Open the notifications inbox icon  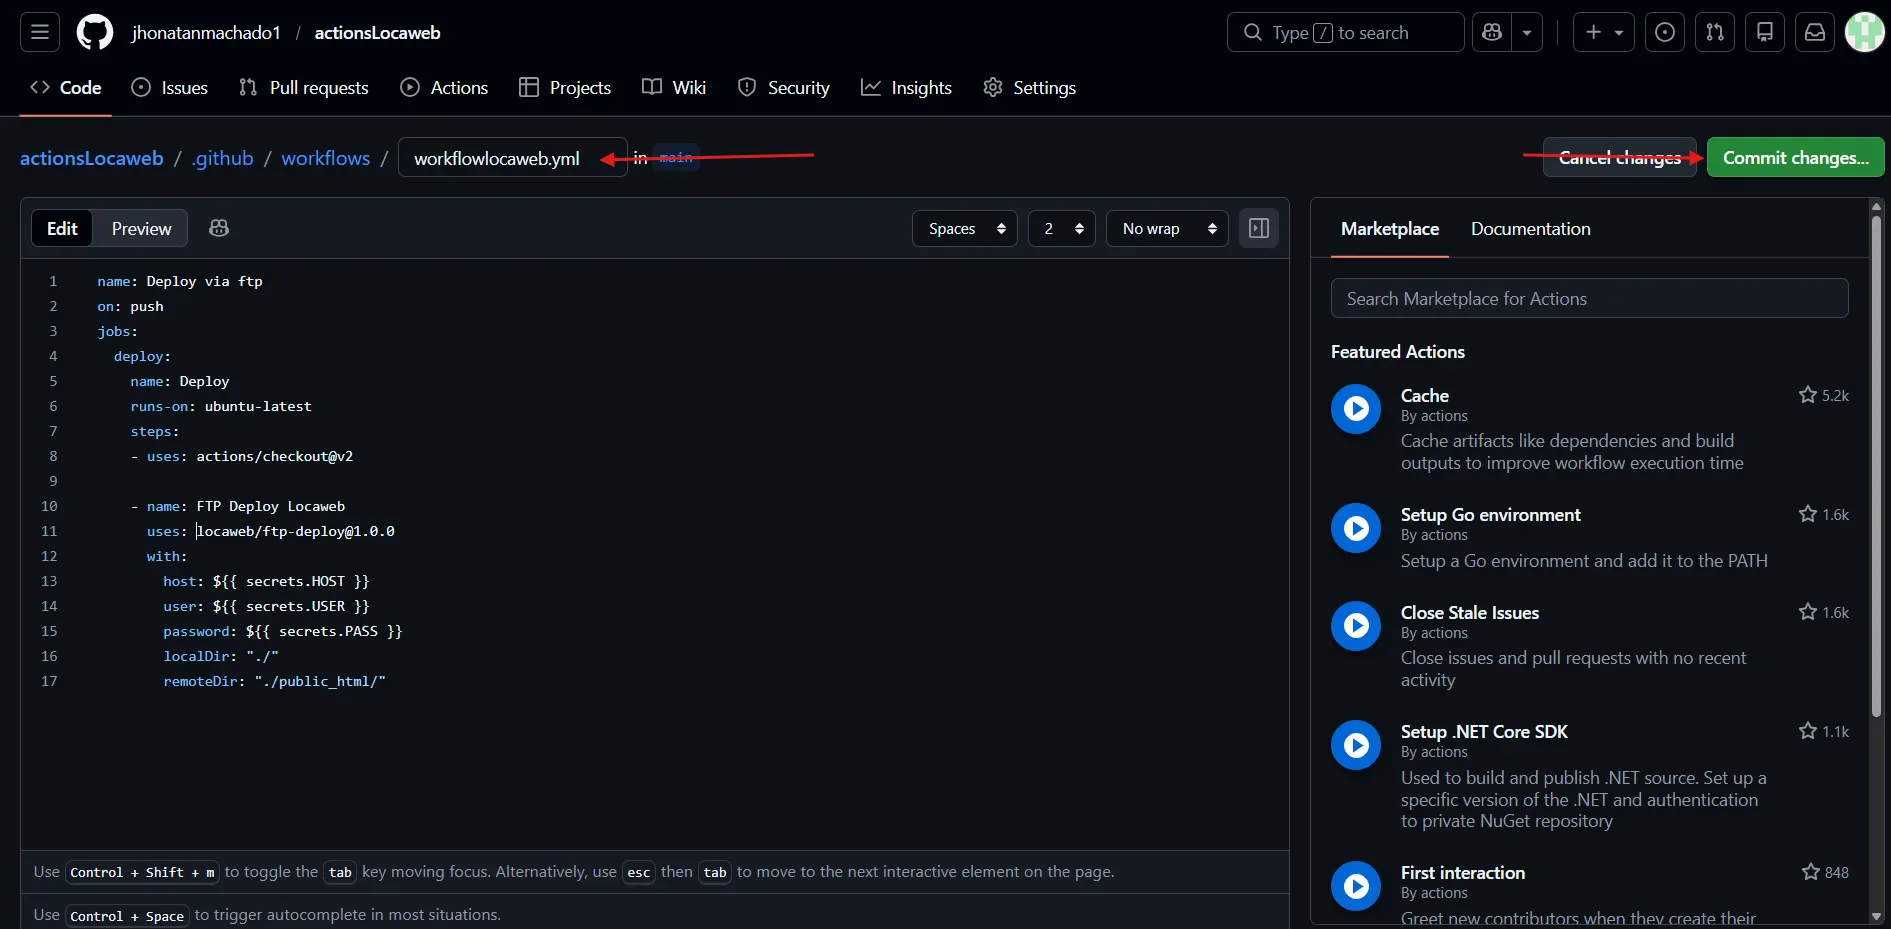pos(1815,33)
